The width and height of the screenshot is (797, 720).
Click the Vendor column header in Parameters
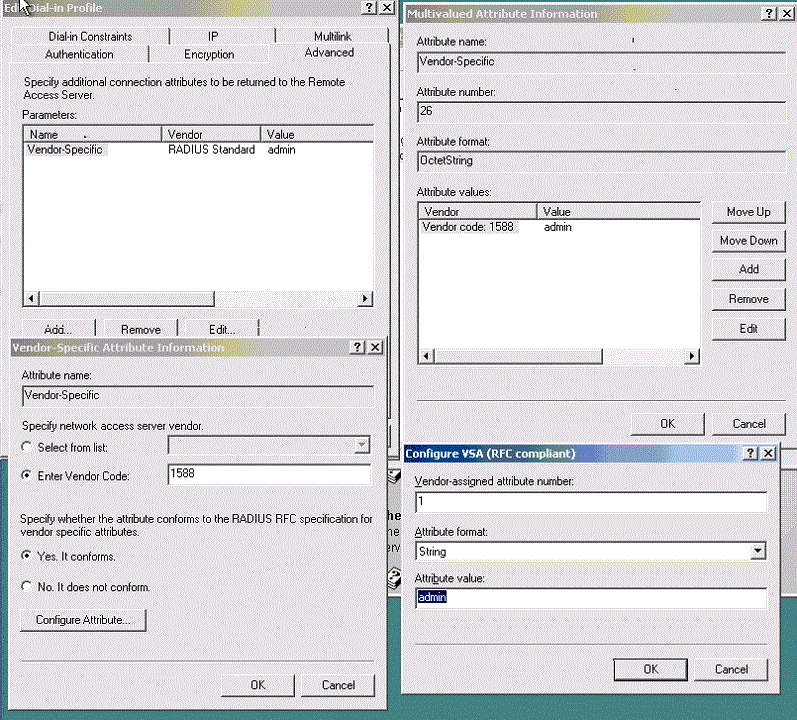coord(210,134)
